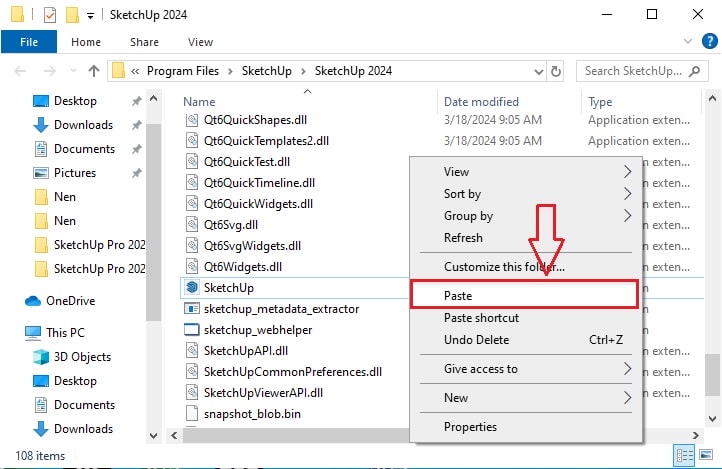Click the Help question mark icon
Screen dimensions: 722x469
[710, 41]
